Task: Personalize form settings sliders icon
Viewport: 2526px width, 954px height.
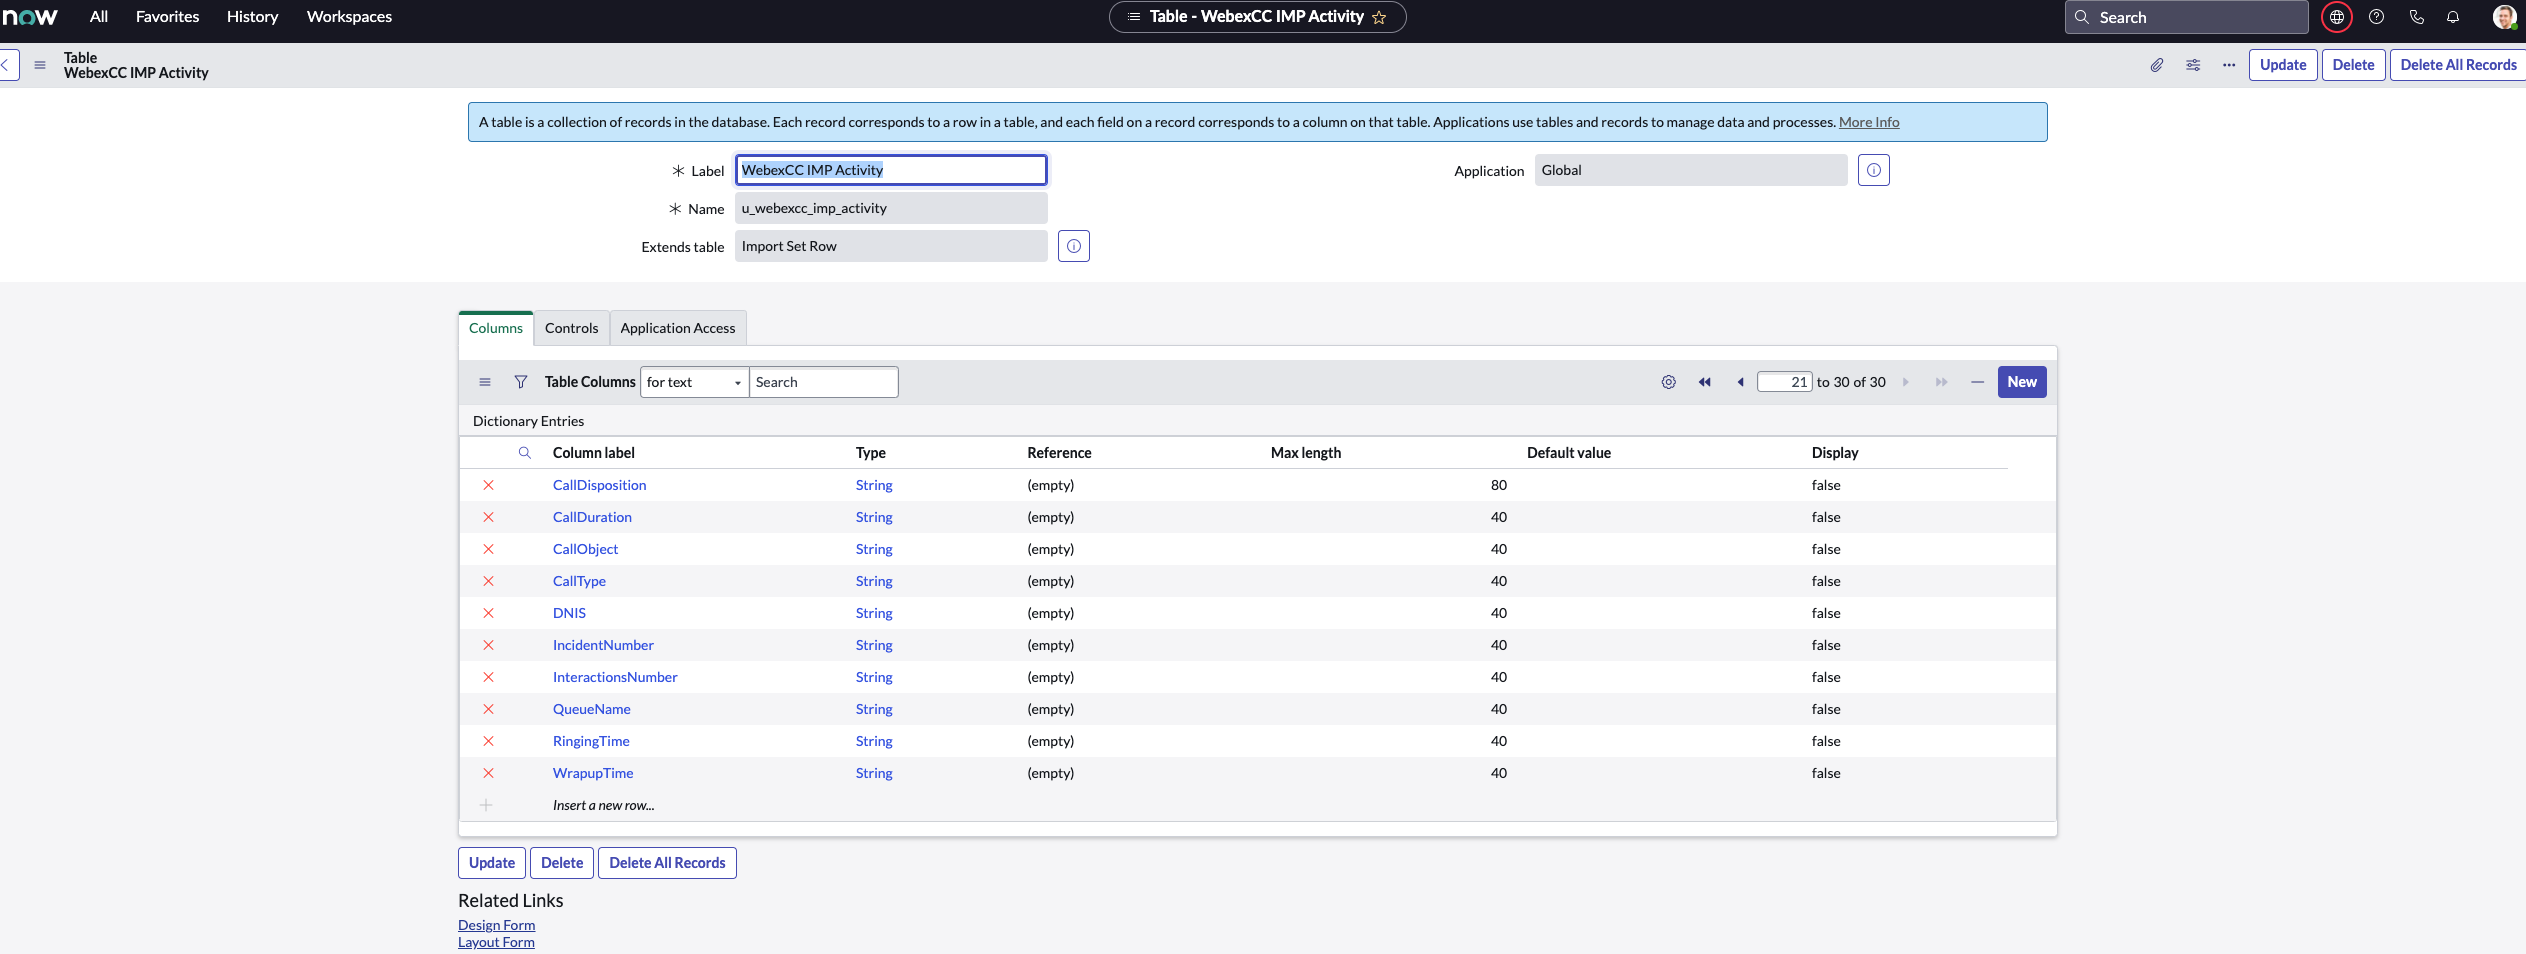Action: click(2193, 65)
